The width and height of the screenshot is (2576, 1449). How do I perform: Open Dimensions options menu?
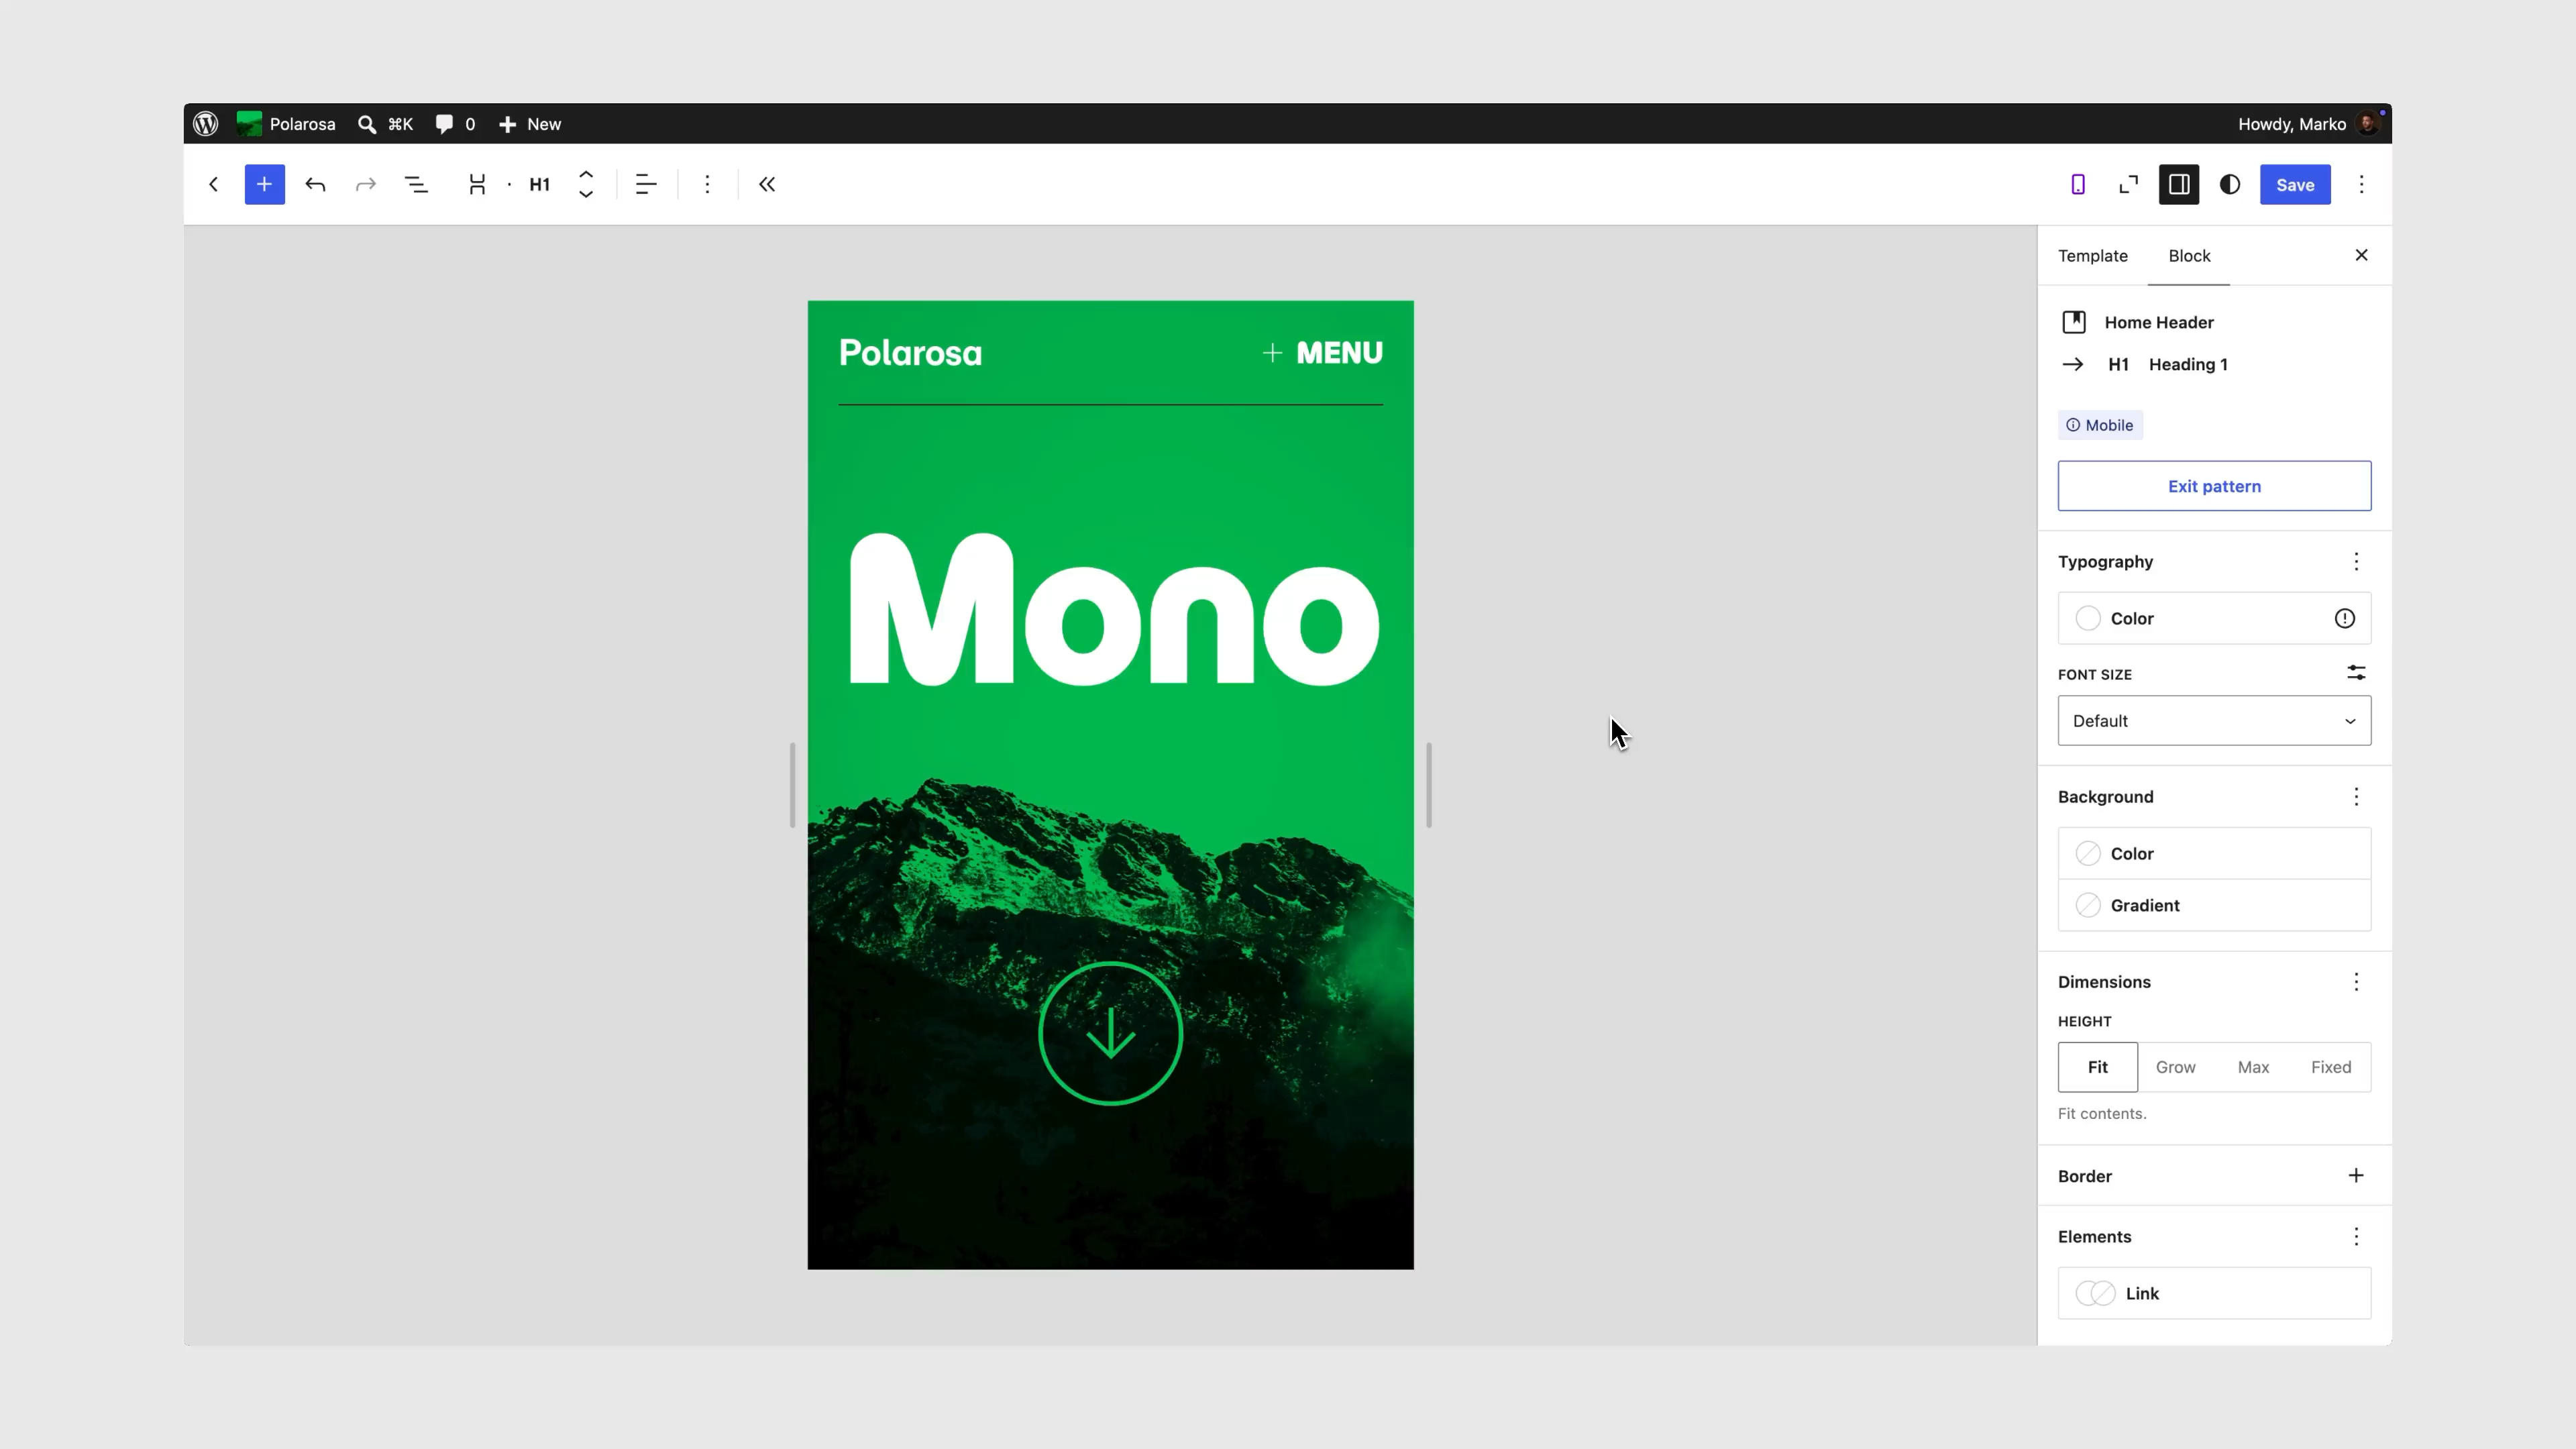click(2356, 982)
